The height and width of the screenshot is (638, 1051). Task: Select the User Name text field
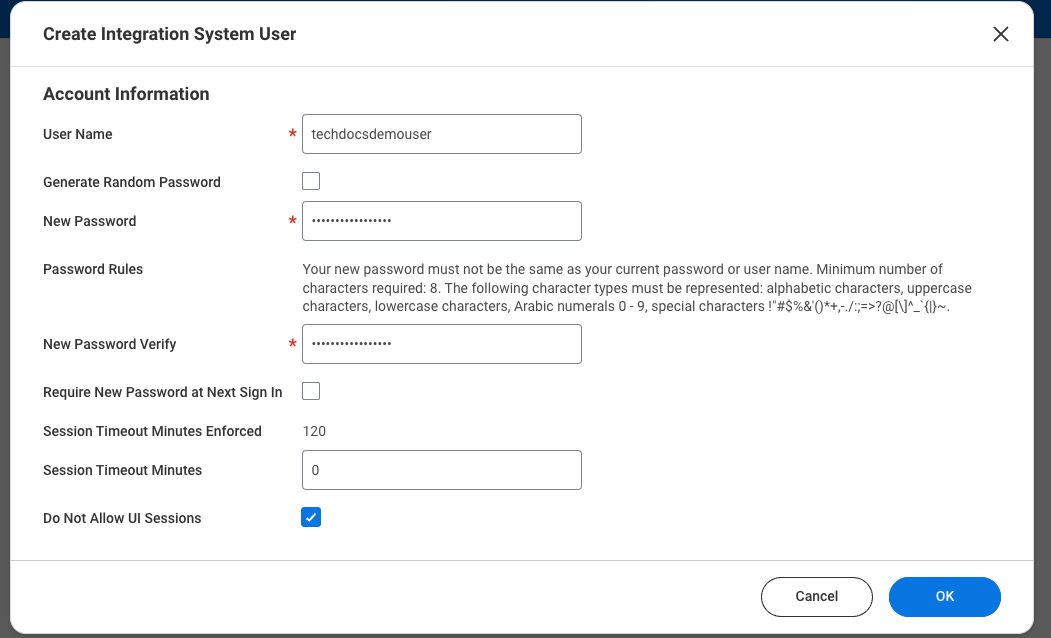(441, 133)
